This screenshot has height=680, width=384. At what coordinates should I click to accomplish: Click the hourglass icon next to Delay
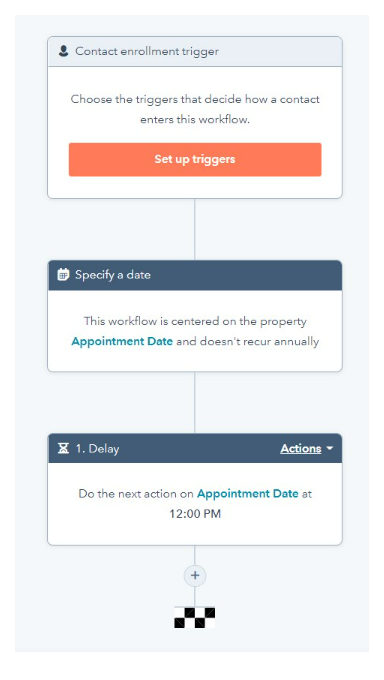pos(63,448)
